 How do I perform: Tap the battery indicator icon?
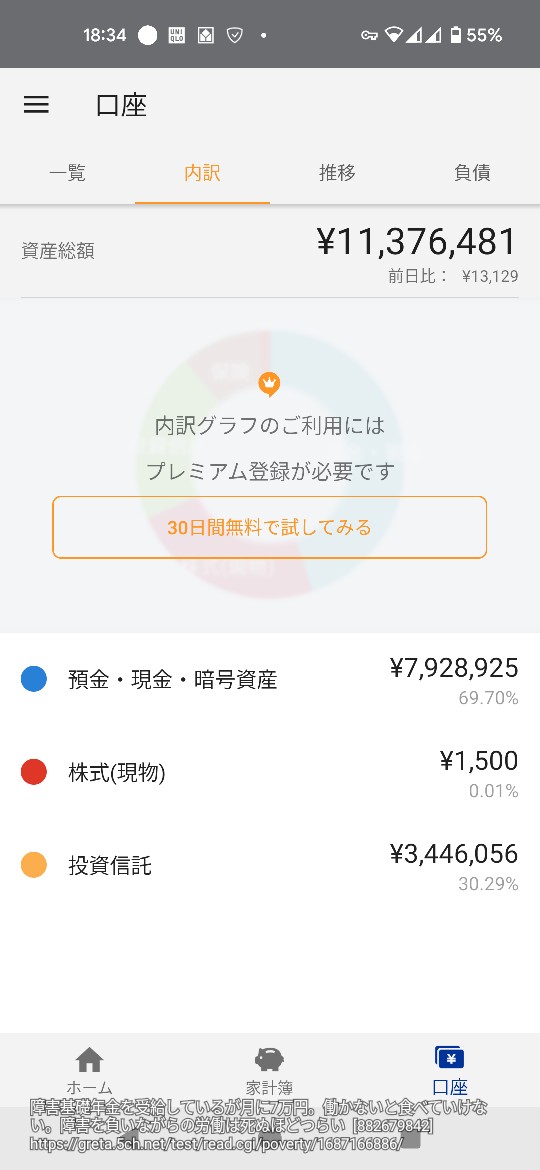point(455,35)
